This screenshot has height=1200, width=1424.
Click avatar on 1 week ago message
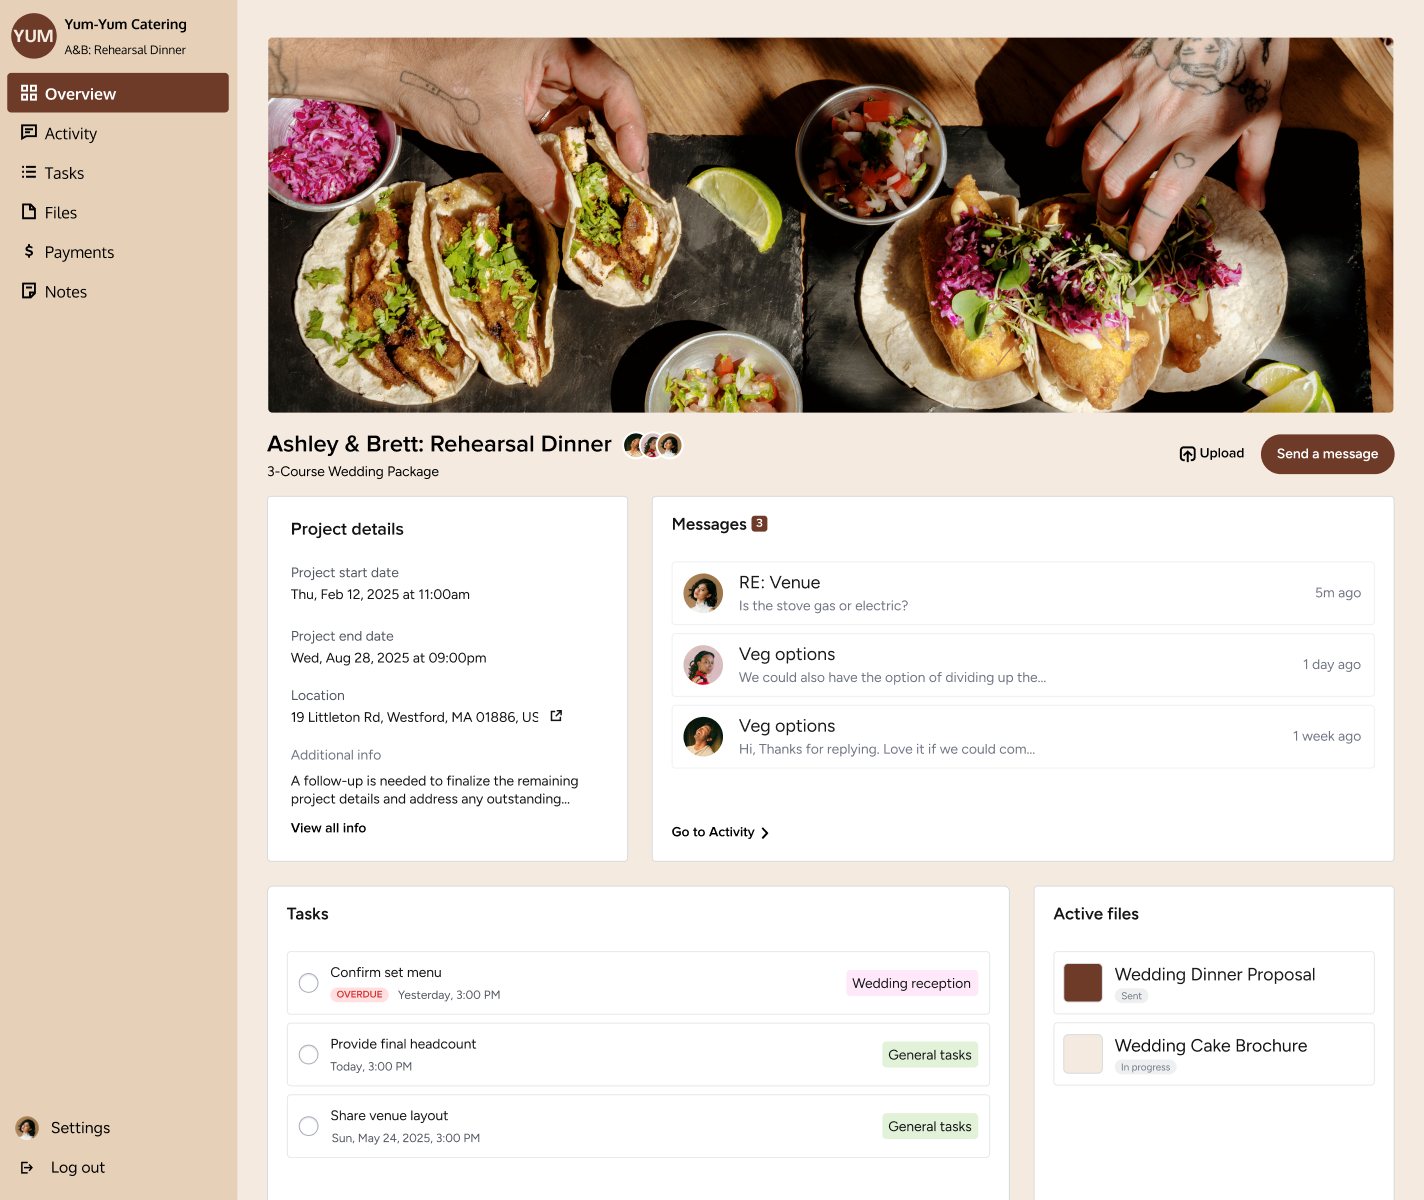703,737
